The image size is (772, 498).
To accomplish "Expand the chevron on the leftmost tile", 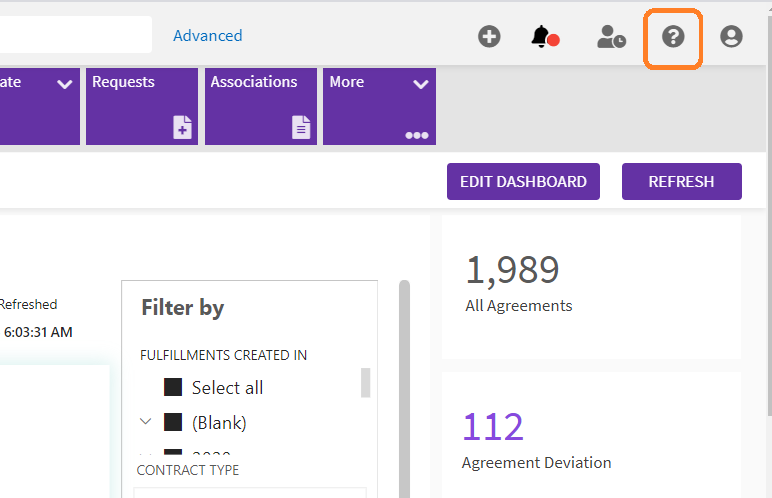I will click(x=65, y=84).
